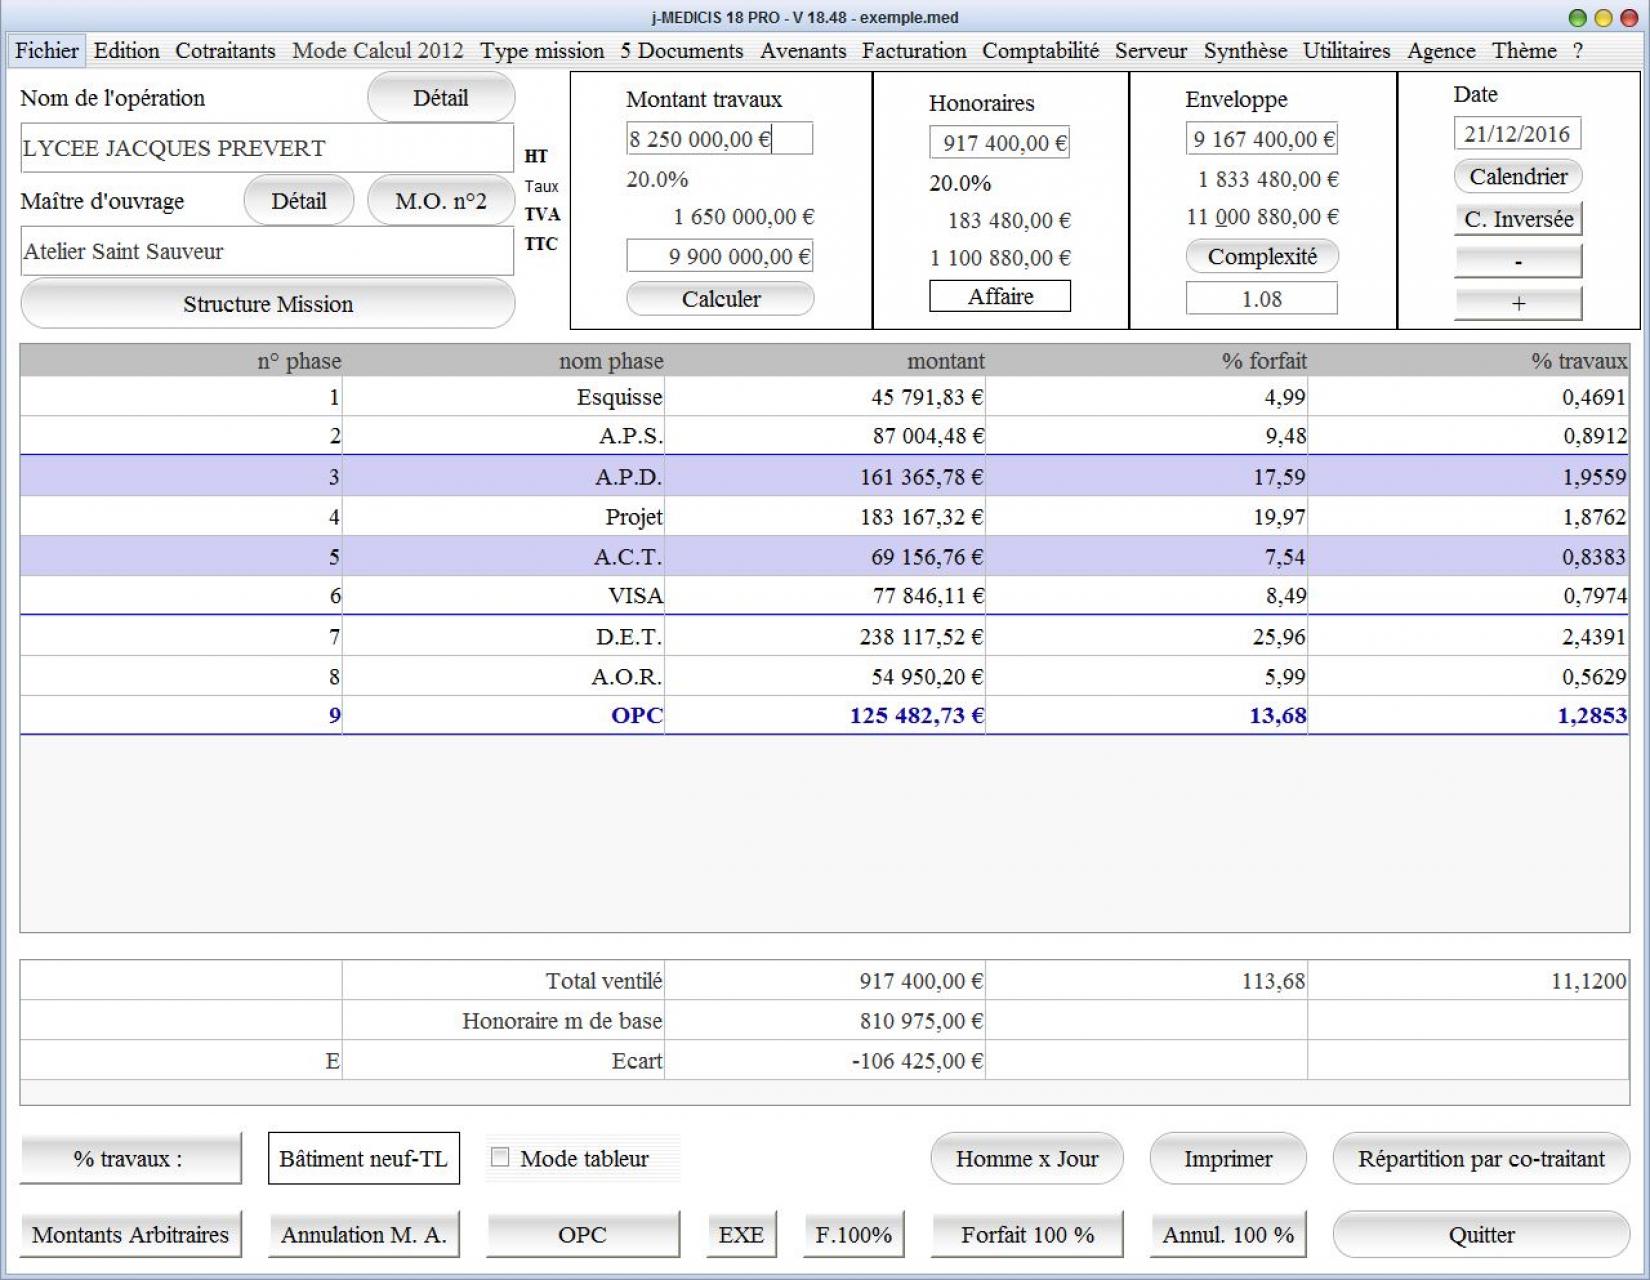The height and width of the screenshot is (1280, 1650).
Task: Click the C. Inversée button
Action: pos(1518,219)
